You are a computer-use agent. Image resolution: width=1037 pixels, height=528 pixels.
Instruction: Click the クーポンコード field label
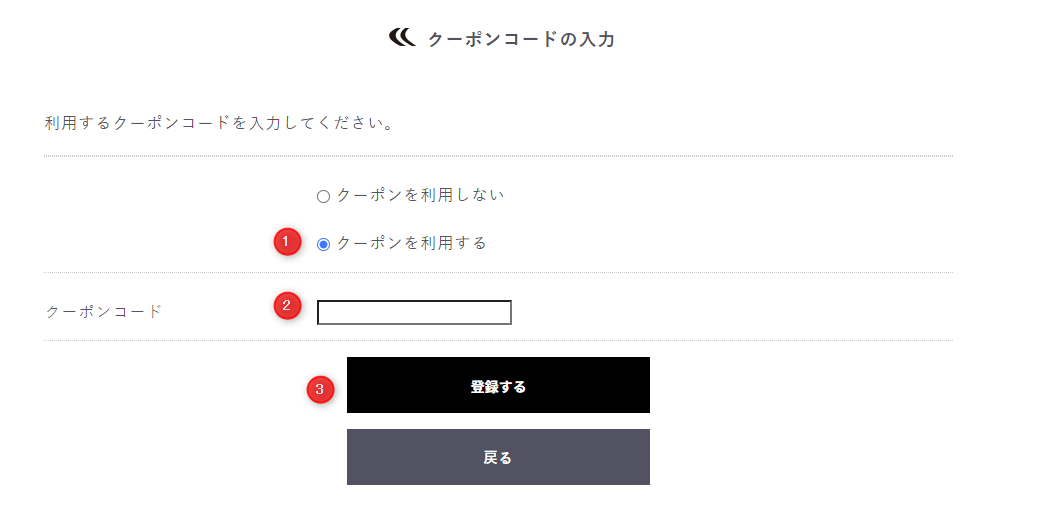(103, 311)
